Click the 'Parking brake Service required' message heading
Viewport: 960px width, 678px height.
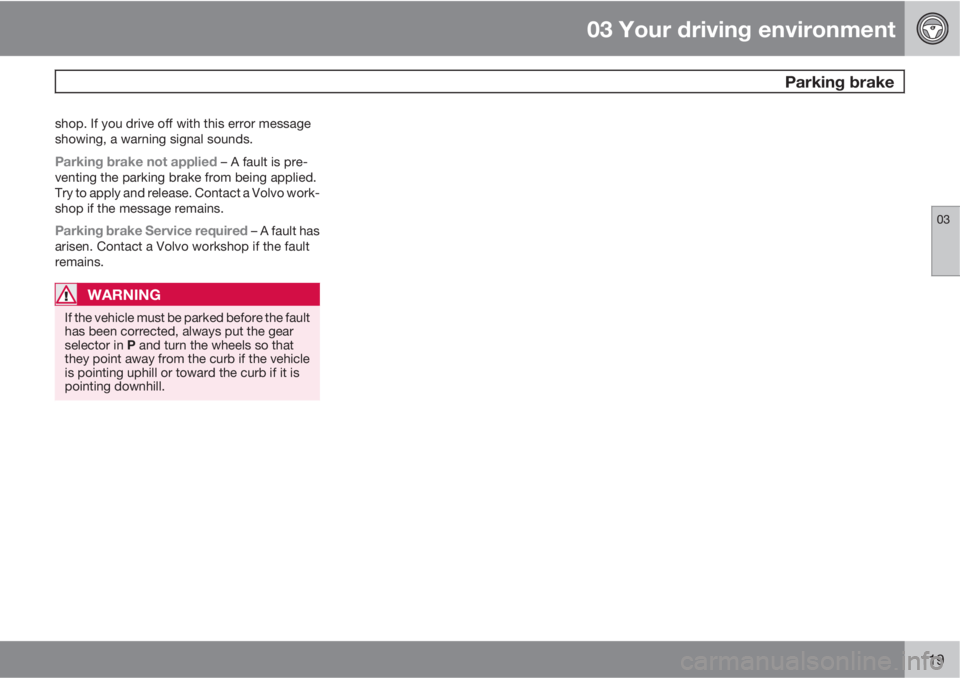(x=151, y=231)
